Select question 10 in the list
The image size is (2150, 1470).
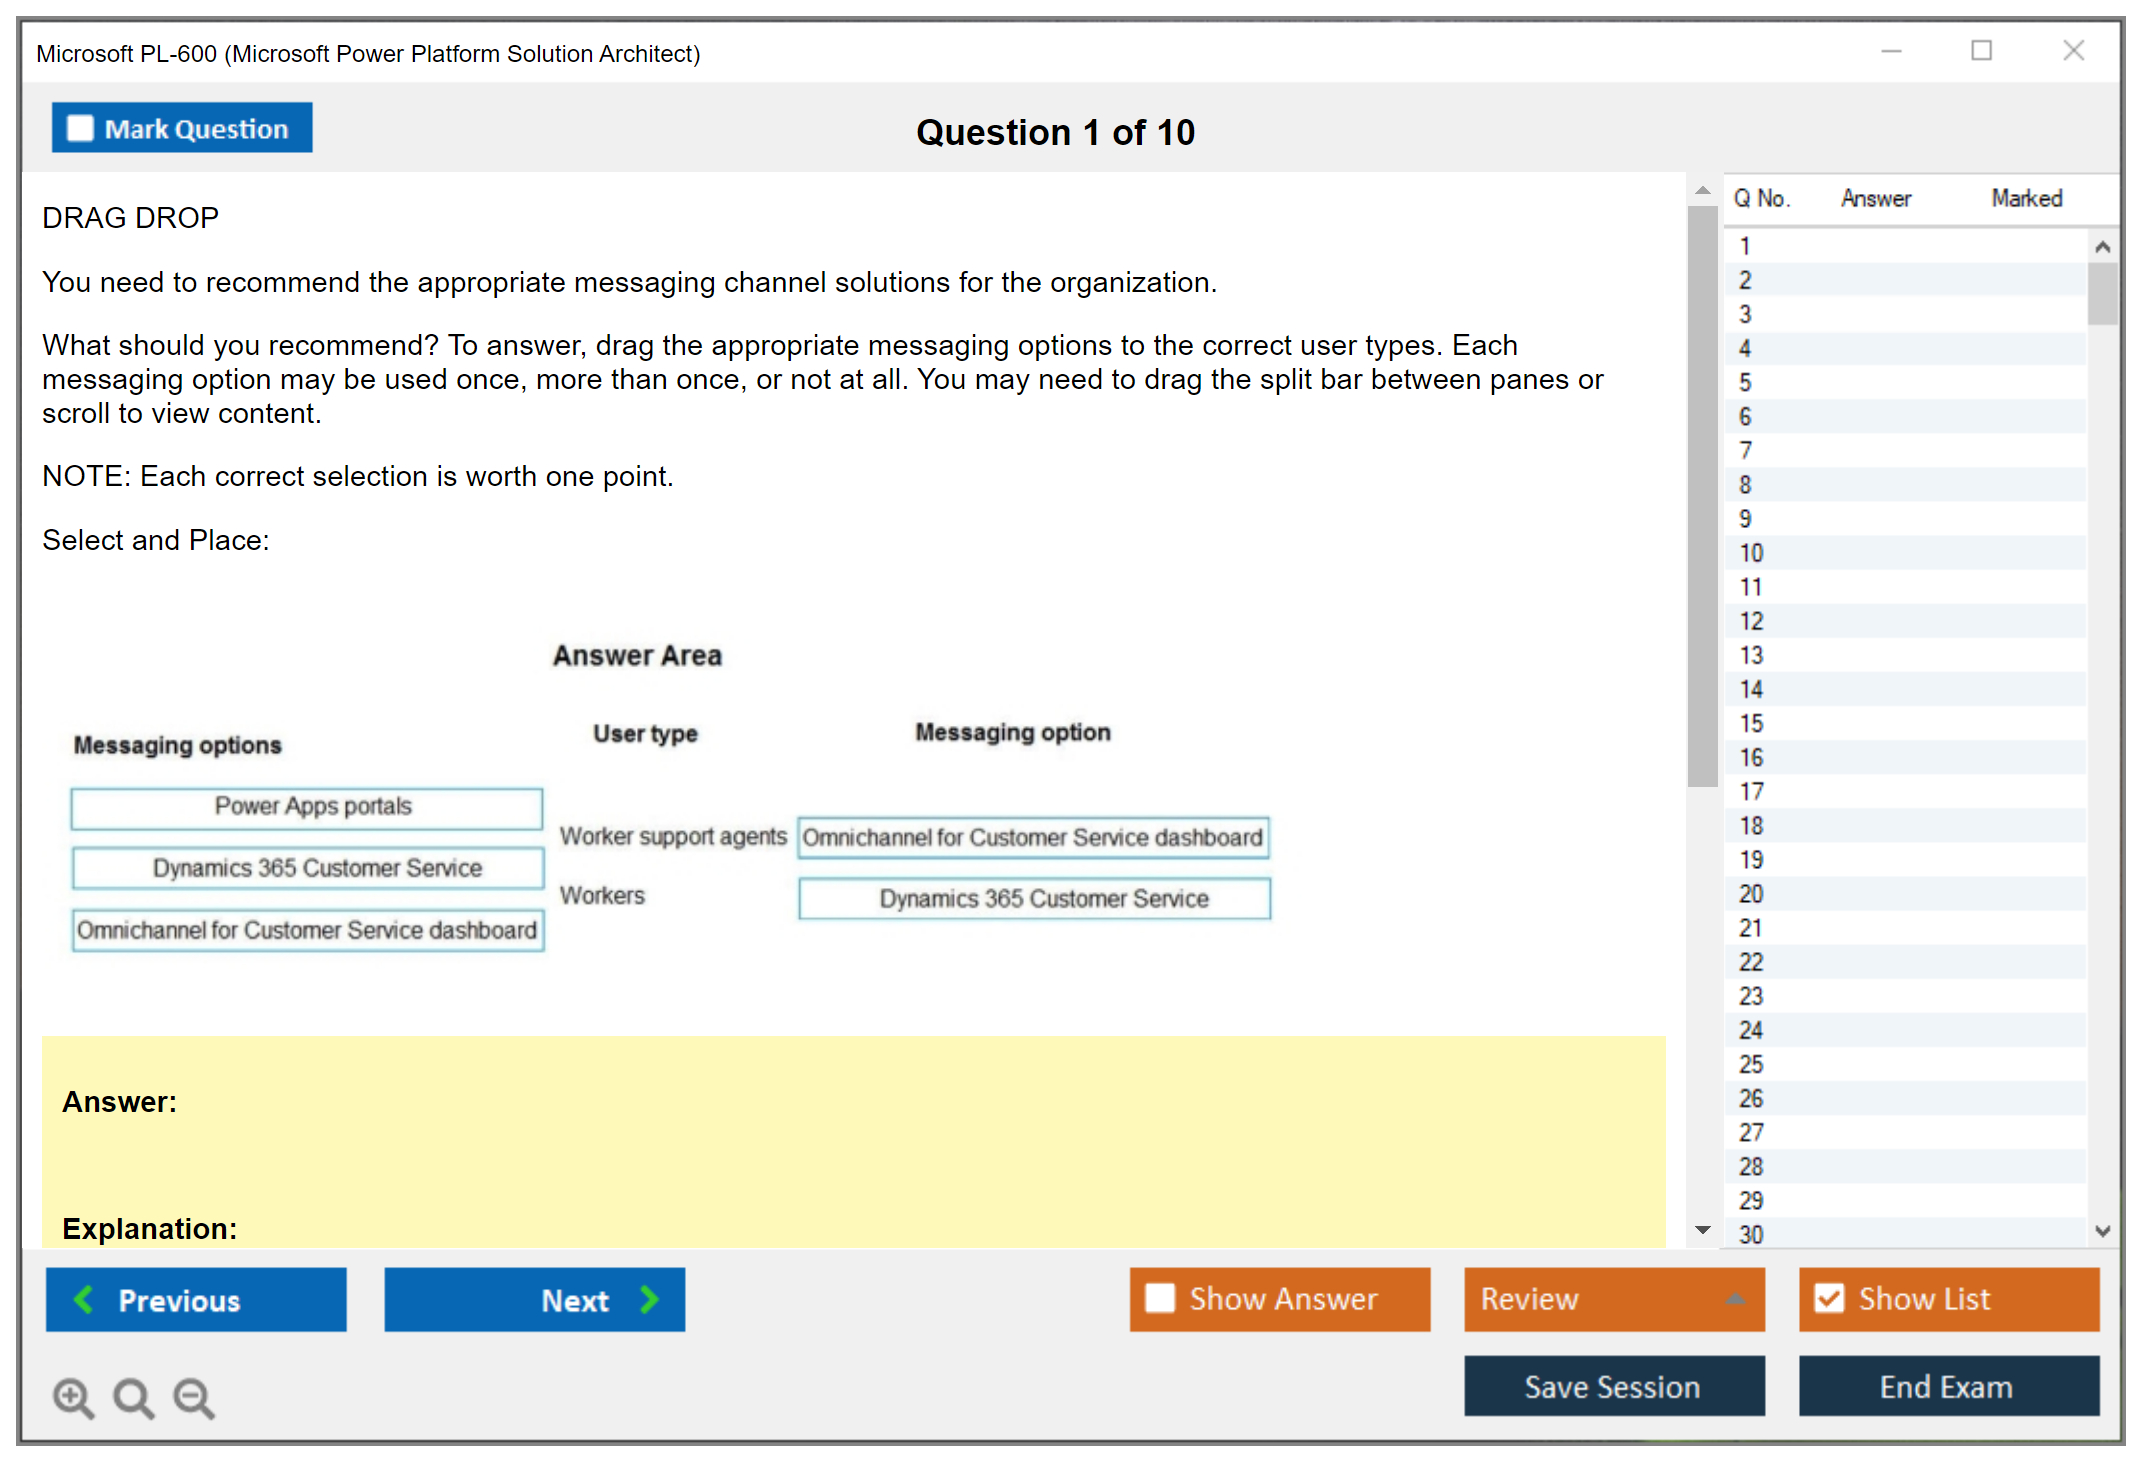(1751, 553)
